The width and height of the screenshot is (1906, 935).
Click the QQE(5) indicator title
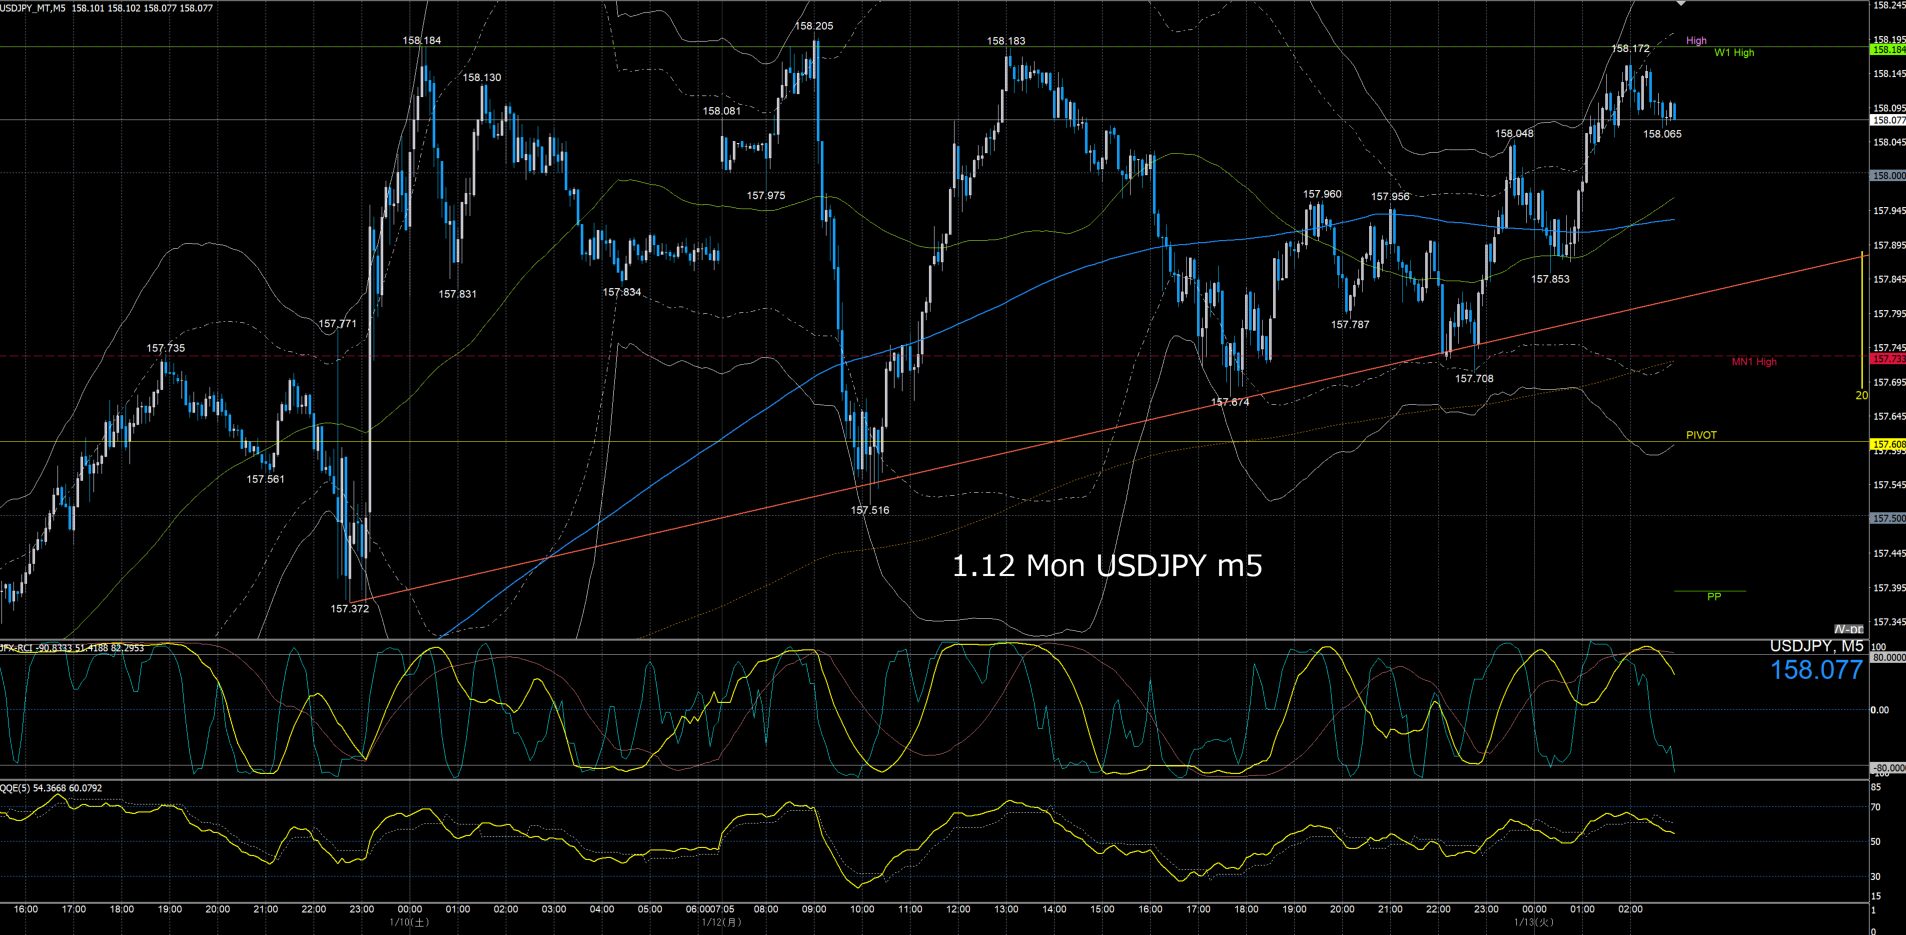pyautogui.click(x=51, y=788)
